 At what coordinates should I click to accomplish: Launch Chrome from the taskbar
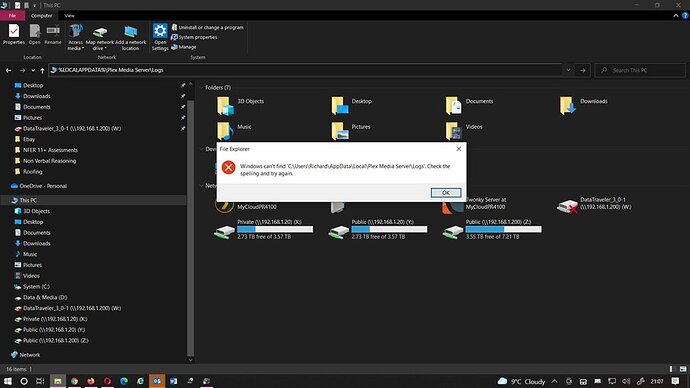pos(74,381)
